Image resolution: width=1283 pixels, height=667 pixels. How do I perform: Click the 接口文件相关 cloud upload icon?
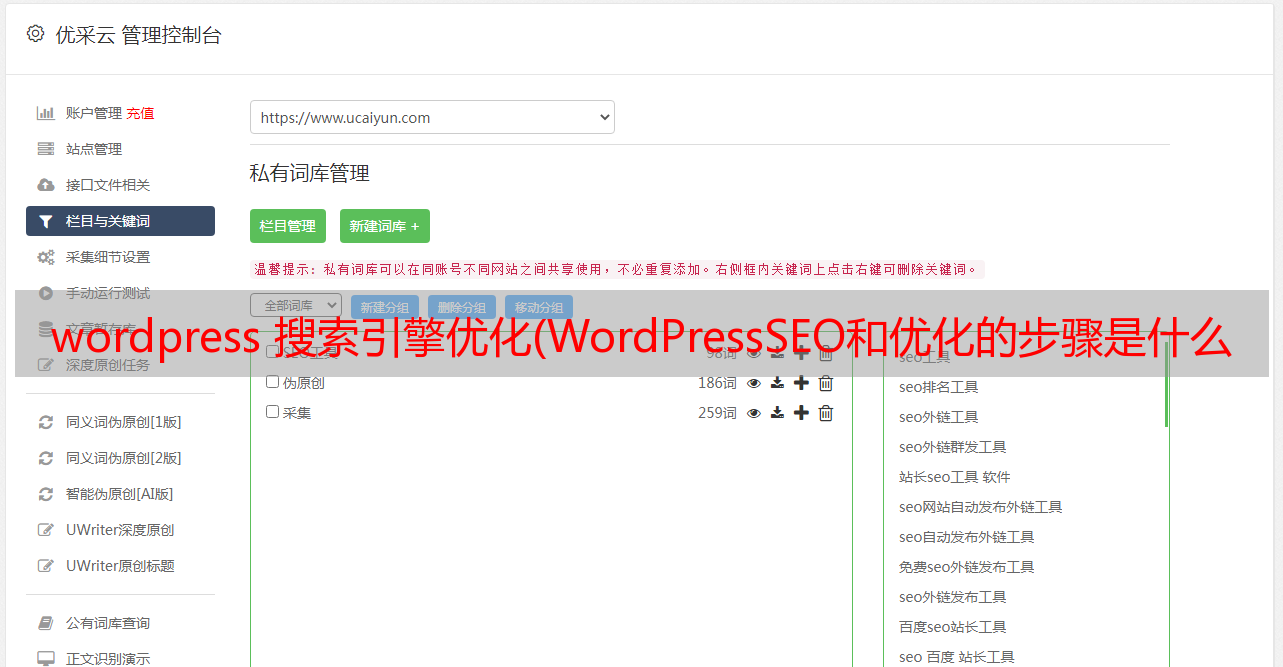pyautogui.click(x=45, y=185)
